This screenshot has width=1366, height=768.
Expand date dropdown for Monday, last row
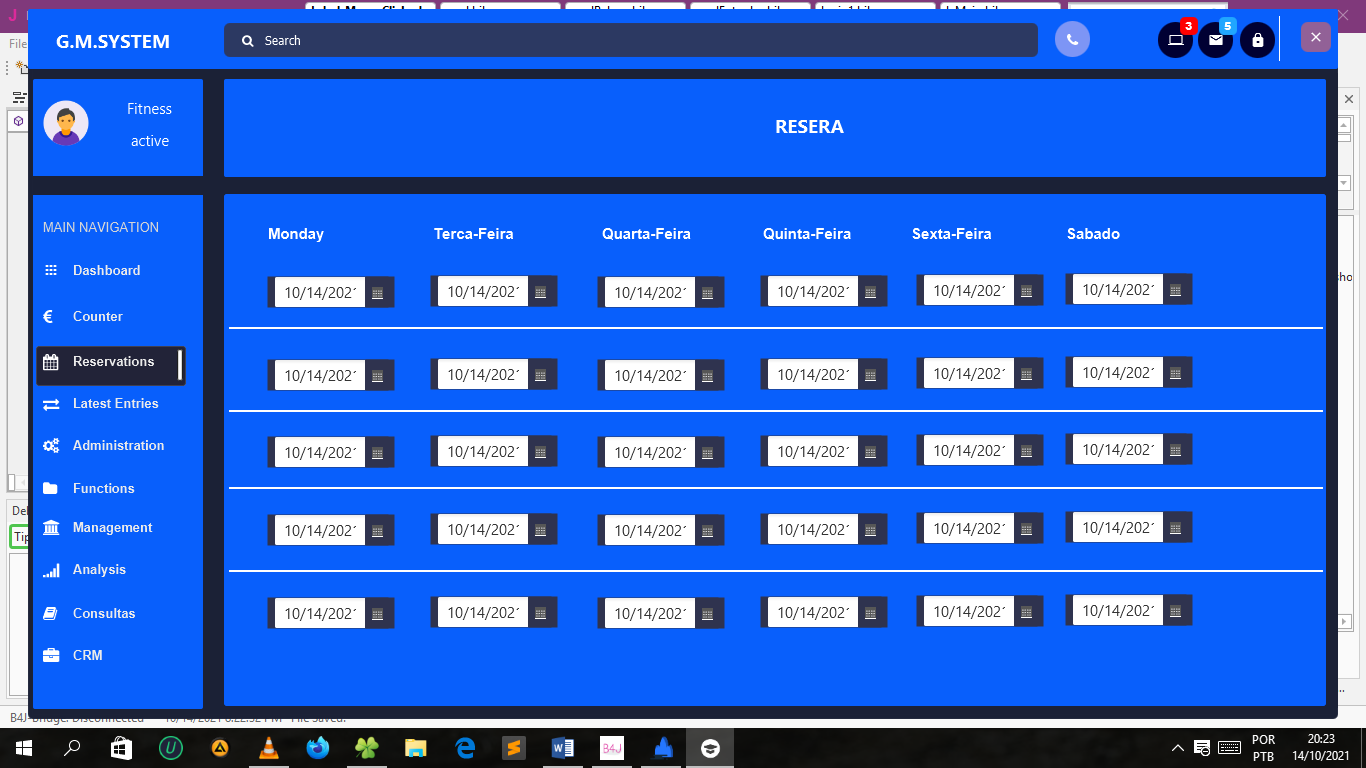tap(378, 614)
